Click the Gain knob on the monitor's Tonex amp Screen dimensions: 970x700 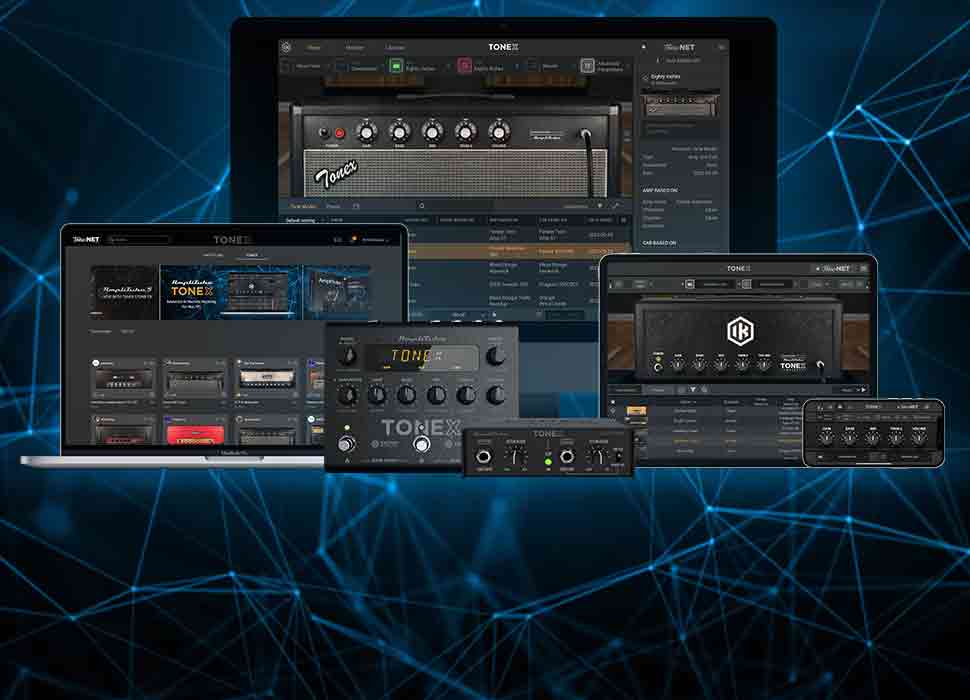point(366,132)
